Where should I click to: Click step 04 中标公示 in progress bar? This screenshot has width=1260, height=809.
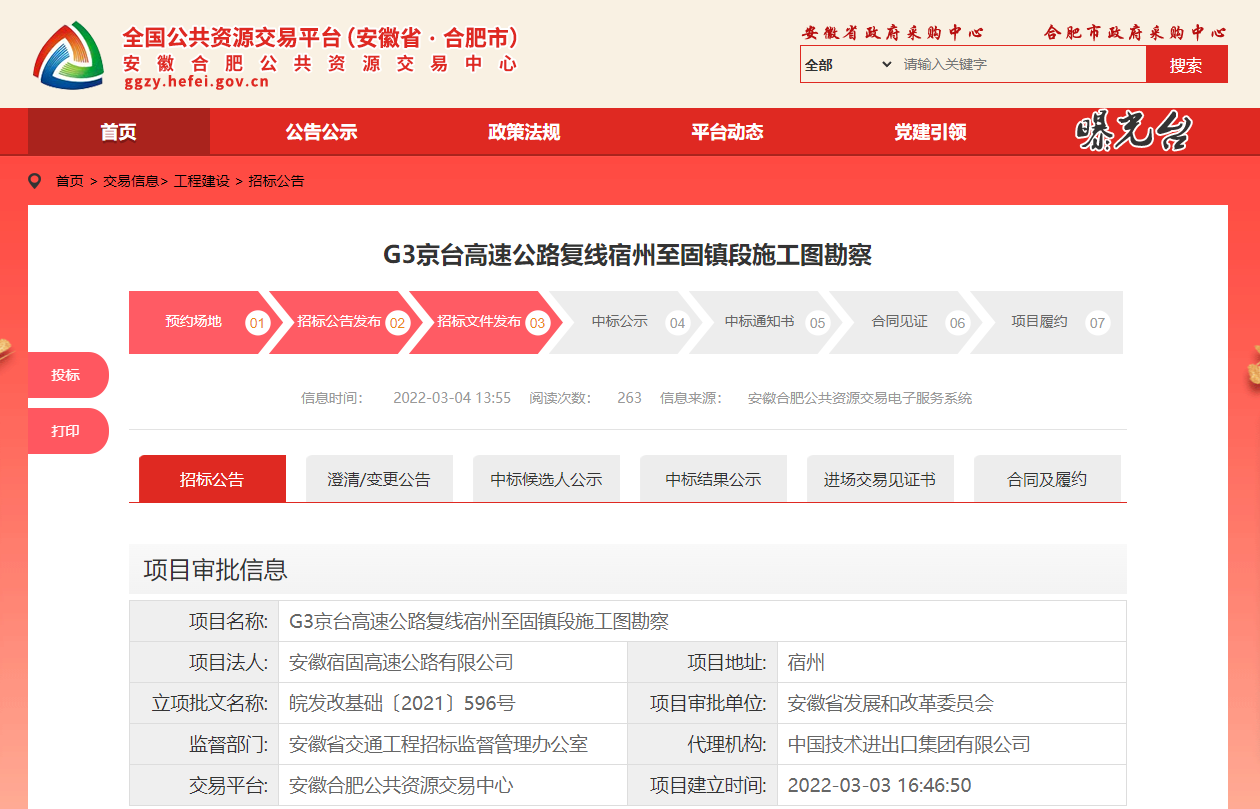click(x=620, y=322)
